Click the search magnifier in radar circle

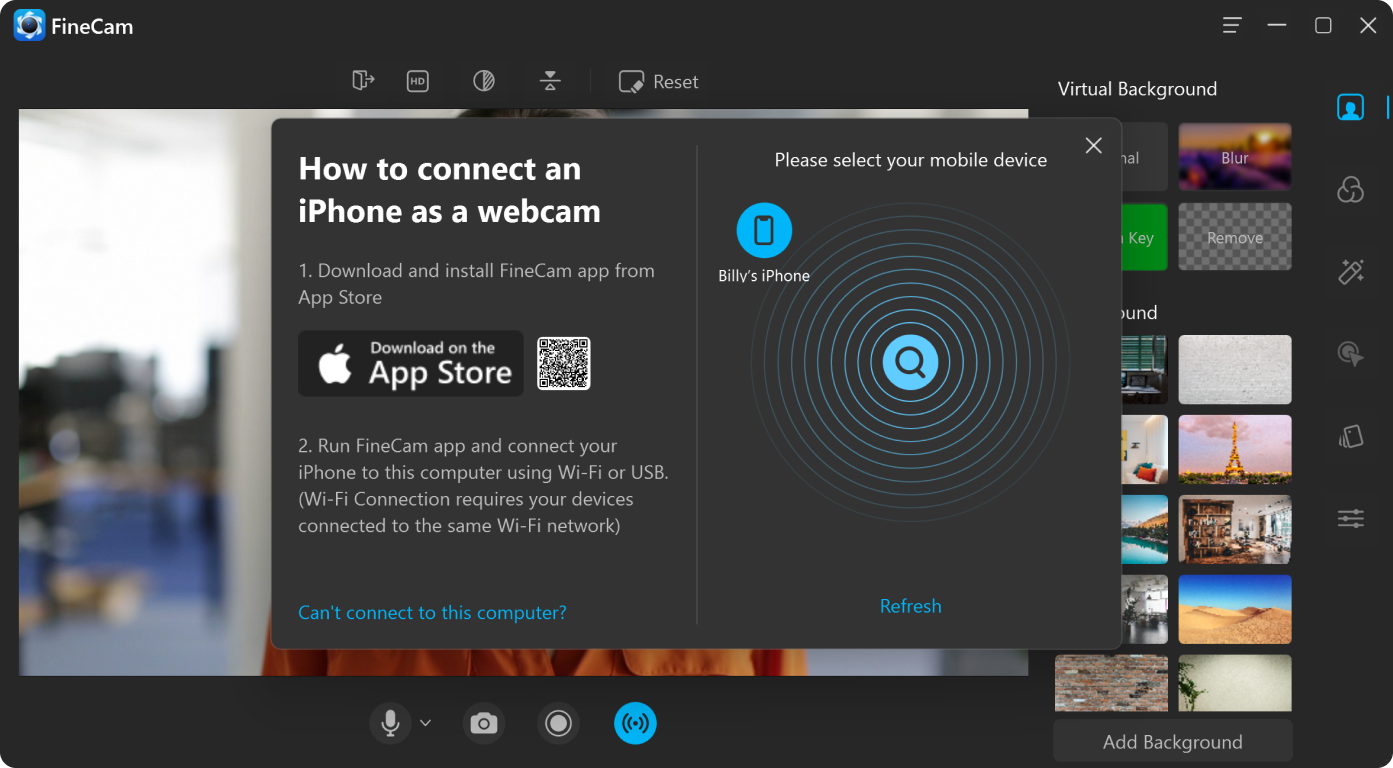click(x=910, y=362)
